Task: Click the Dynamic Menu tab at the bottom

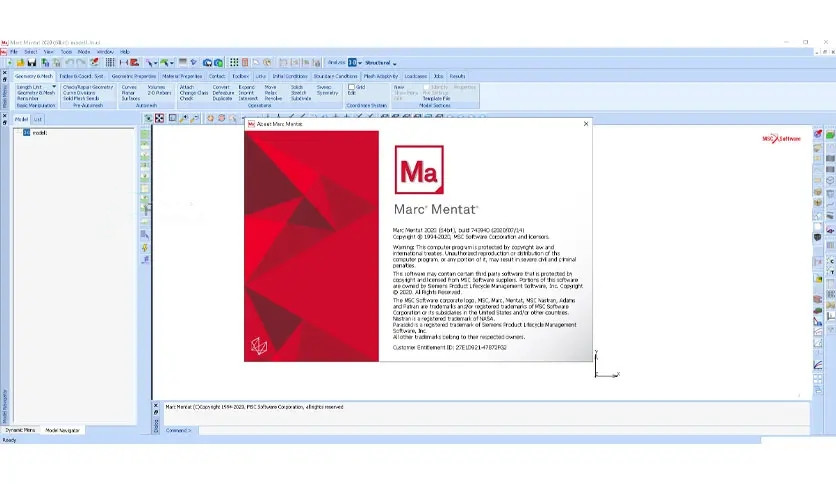Action: point(20,430)
